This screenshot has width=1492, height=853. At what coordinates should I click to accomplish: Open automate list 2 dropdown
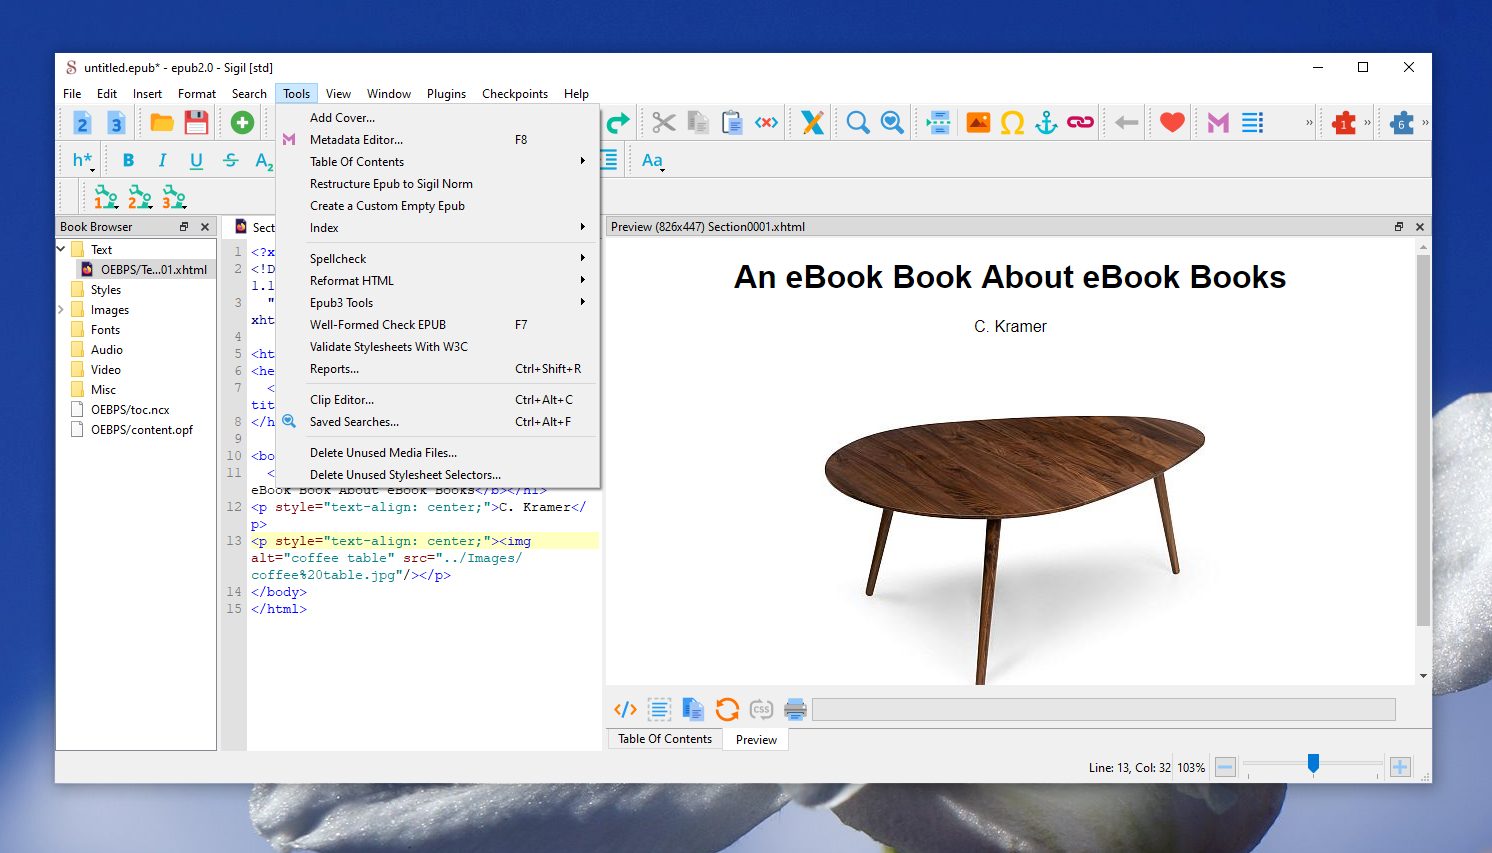pos(140,197)
